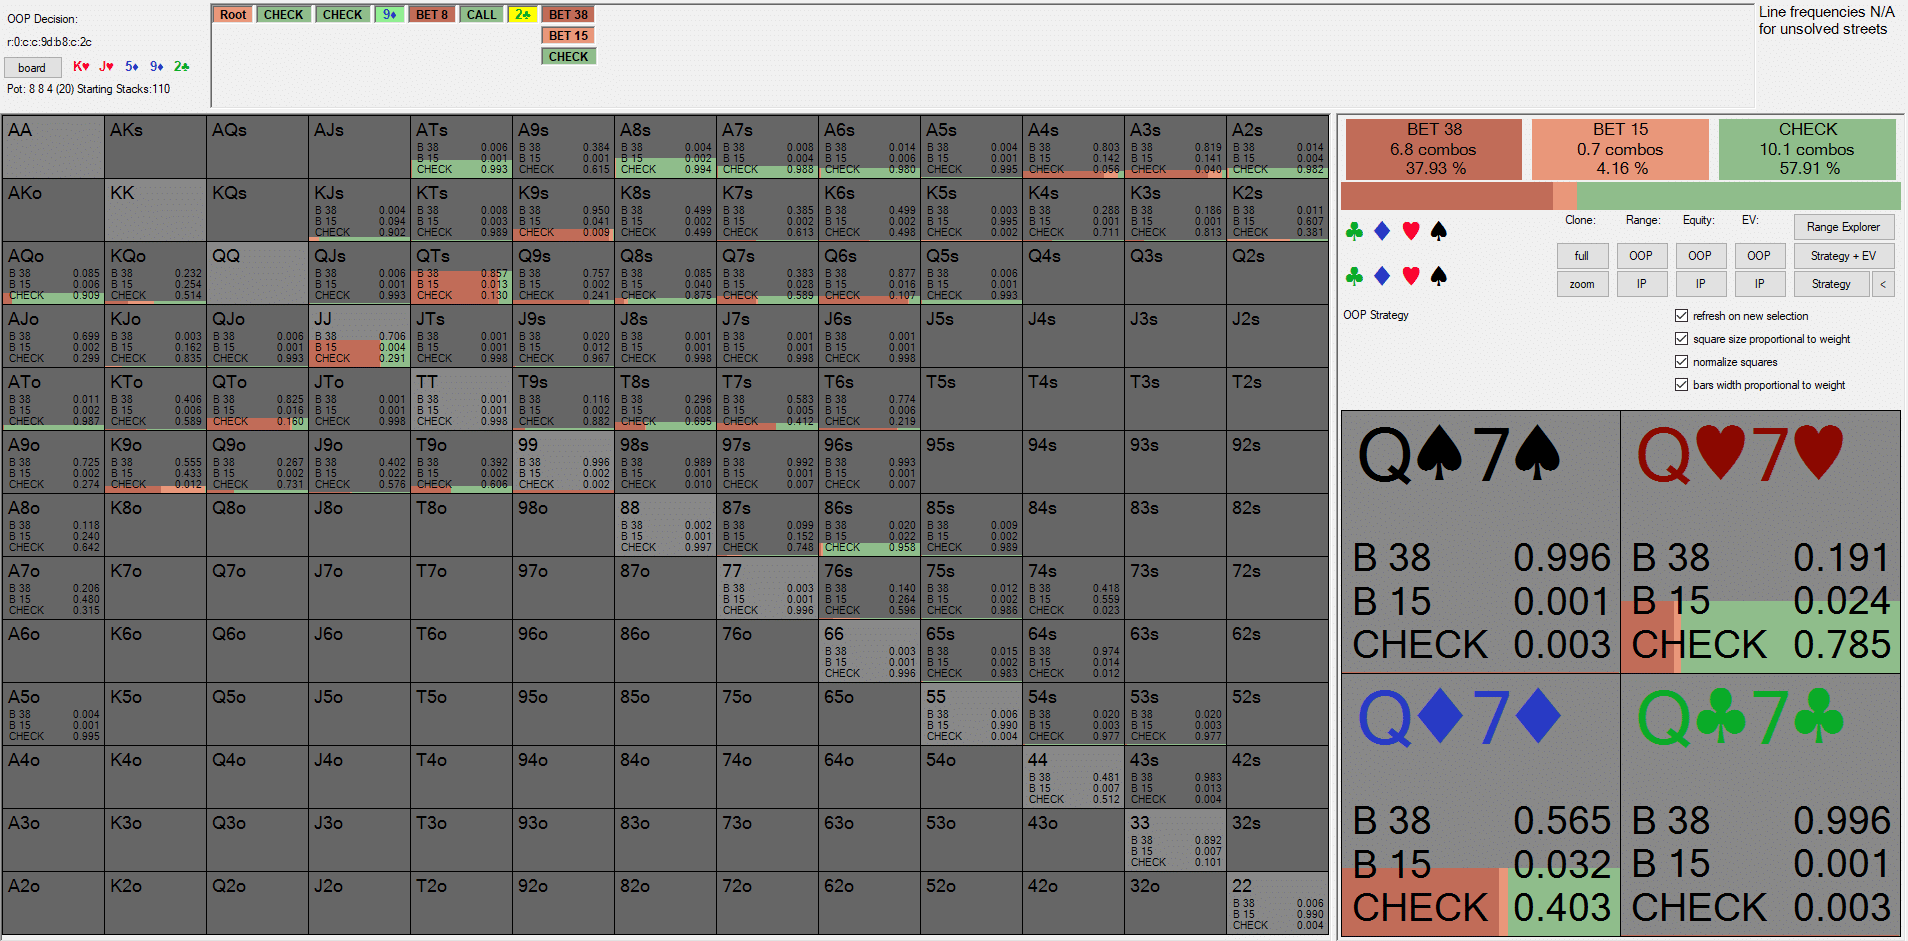The height and width of the screenshot is (941, 1908).
Task: Click the BET 38 red summary box
Action: point(1434,149)
